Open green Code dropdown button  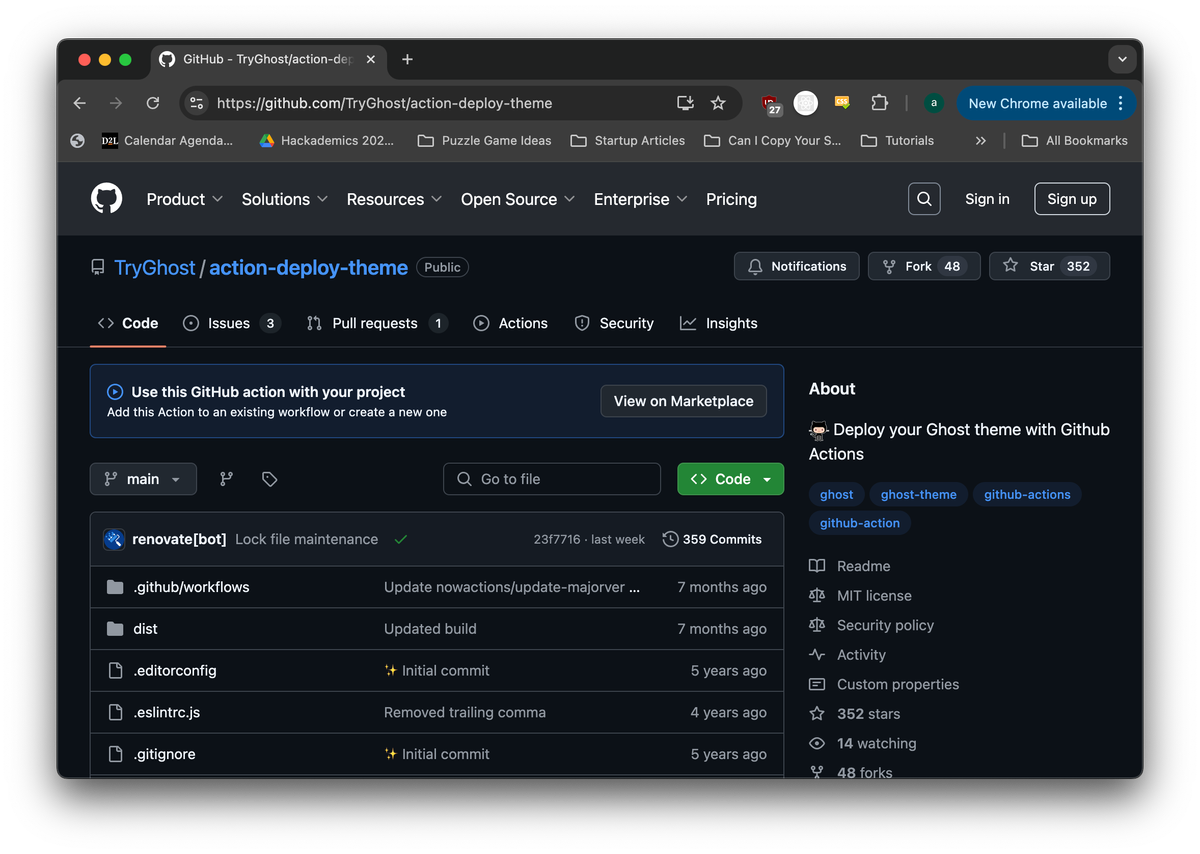[730, 479]
